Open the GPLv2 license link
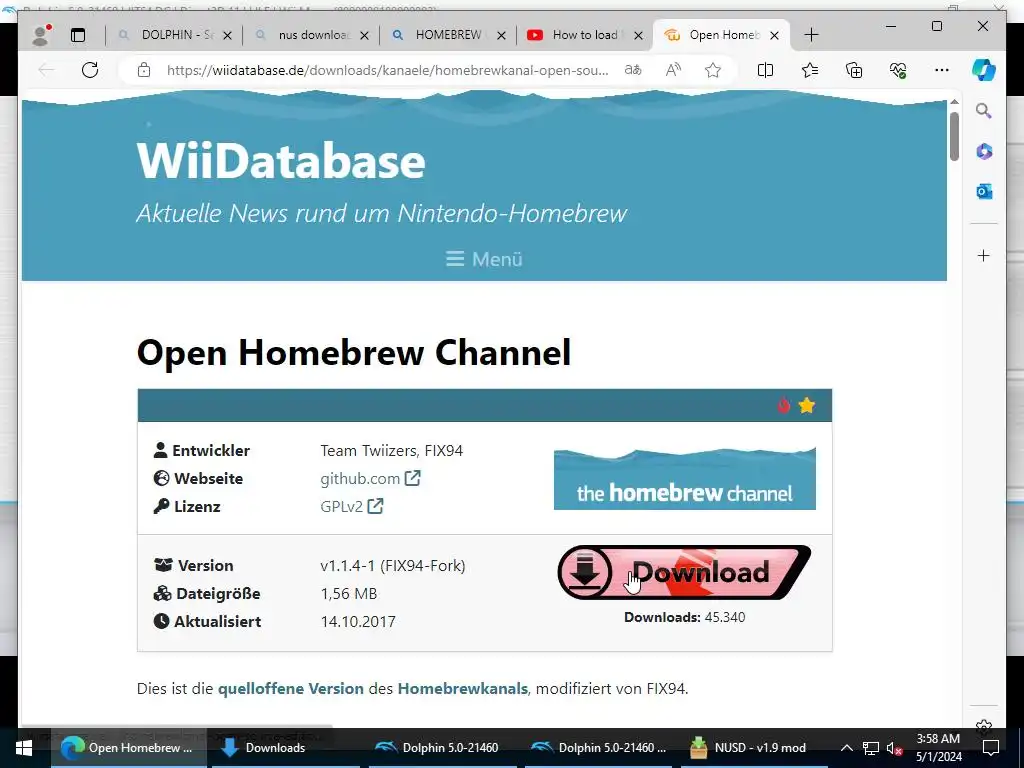 [351, 507]
